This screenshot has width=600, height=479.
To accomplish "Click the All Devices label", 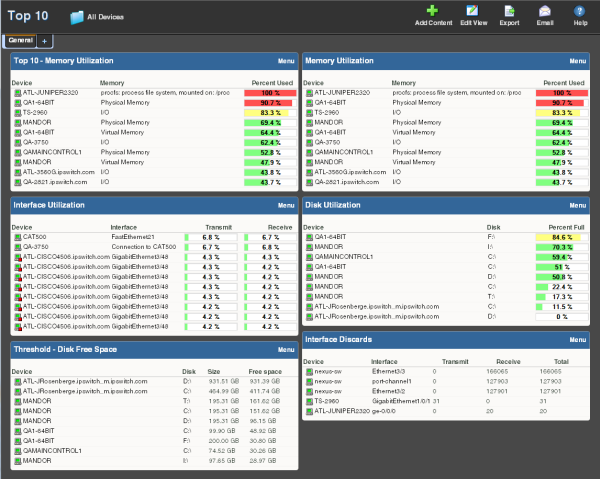I will [x=105, y=17].
